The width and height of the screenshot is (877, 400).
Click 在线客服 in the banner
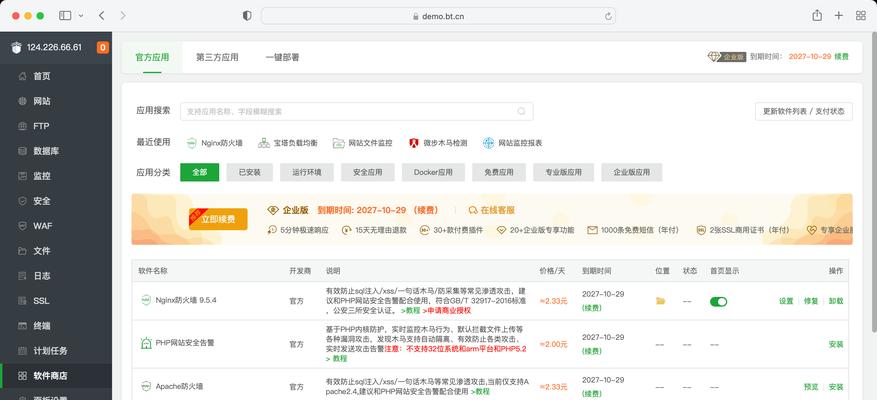coord(491,210)
